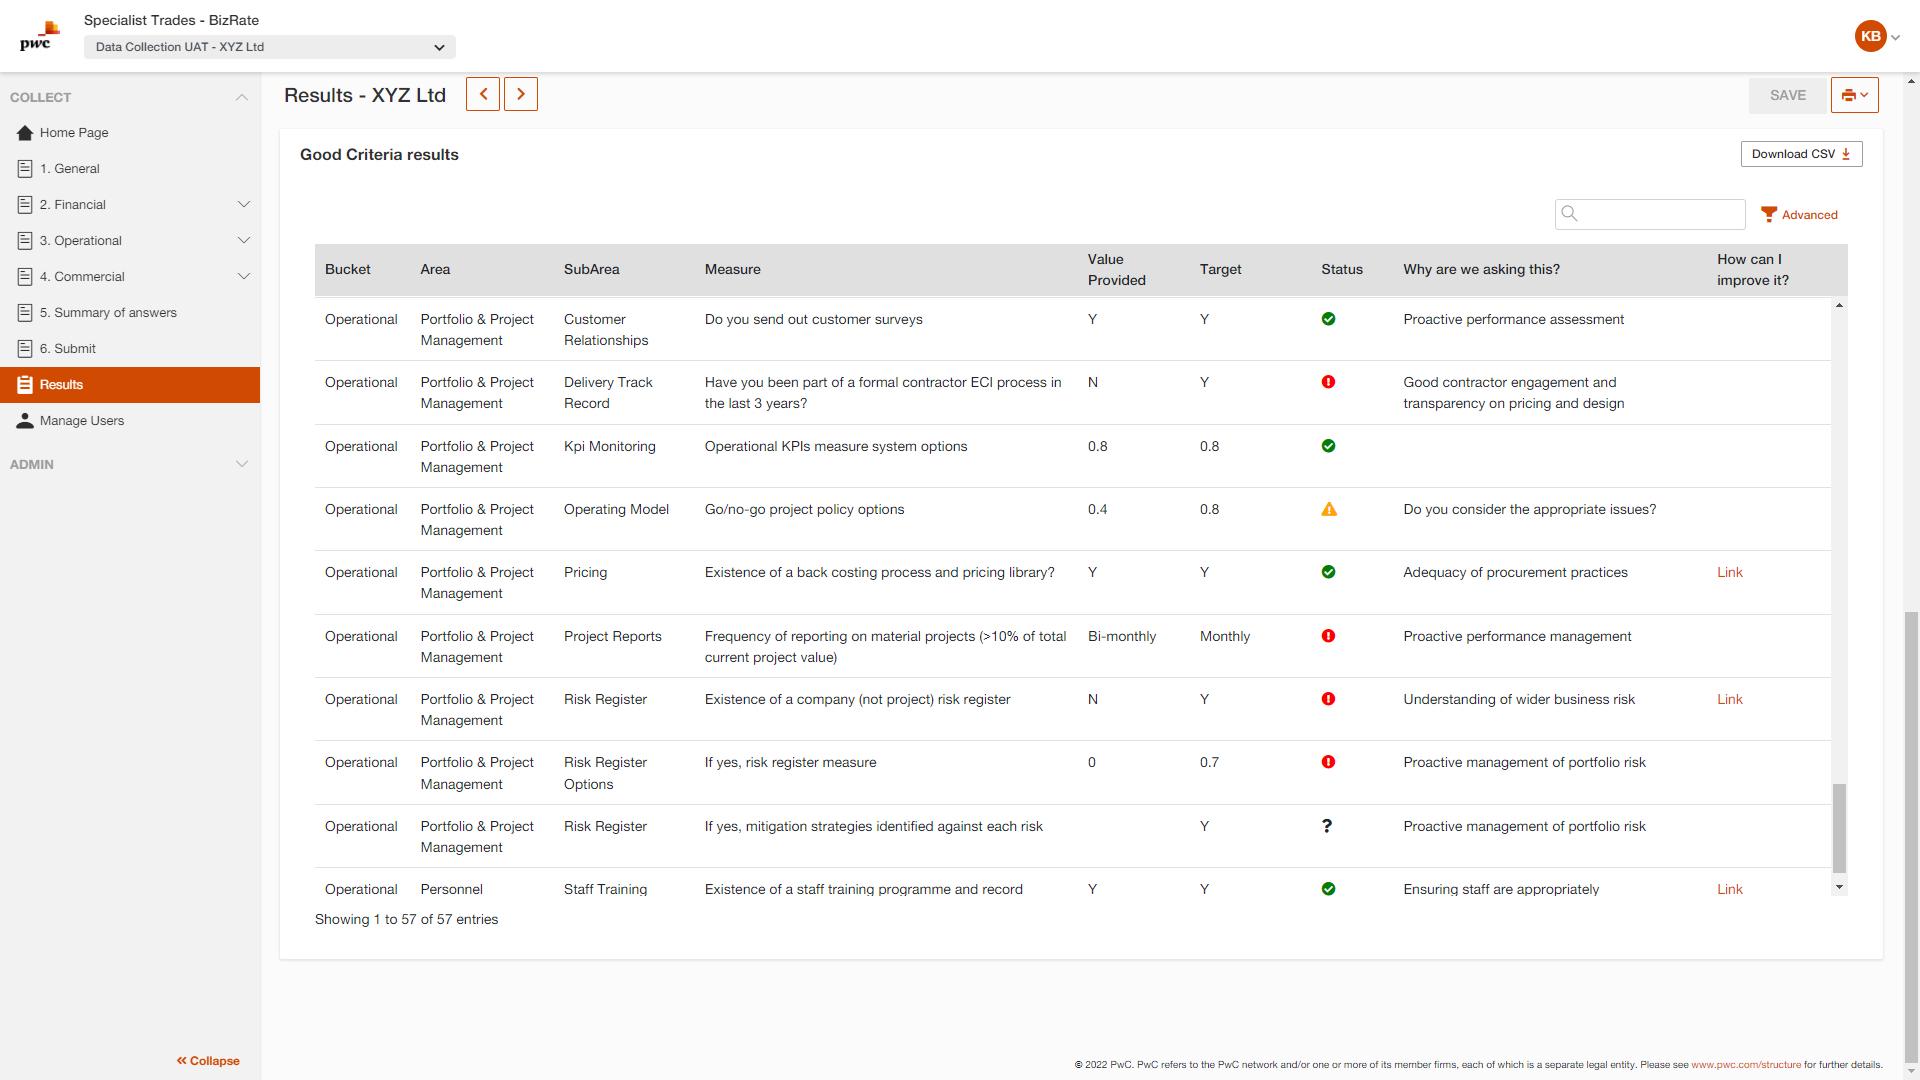The image size is (1920, 1080).
Task: Expand the 2. Financial section
Action: click(243, 205)
